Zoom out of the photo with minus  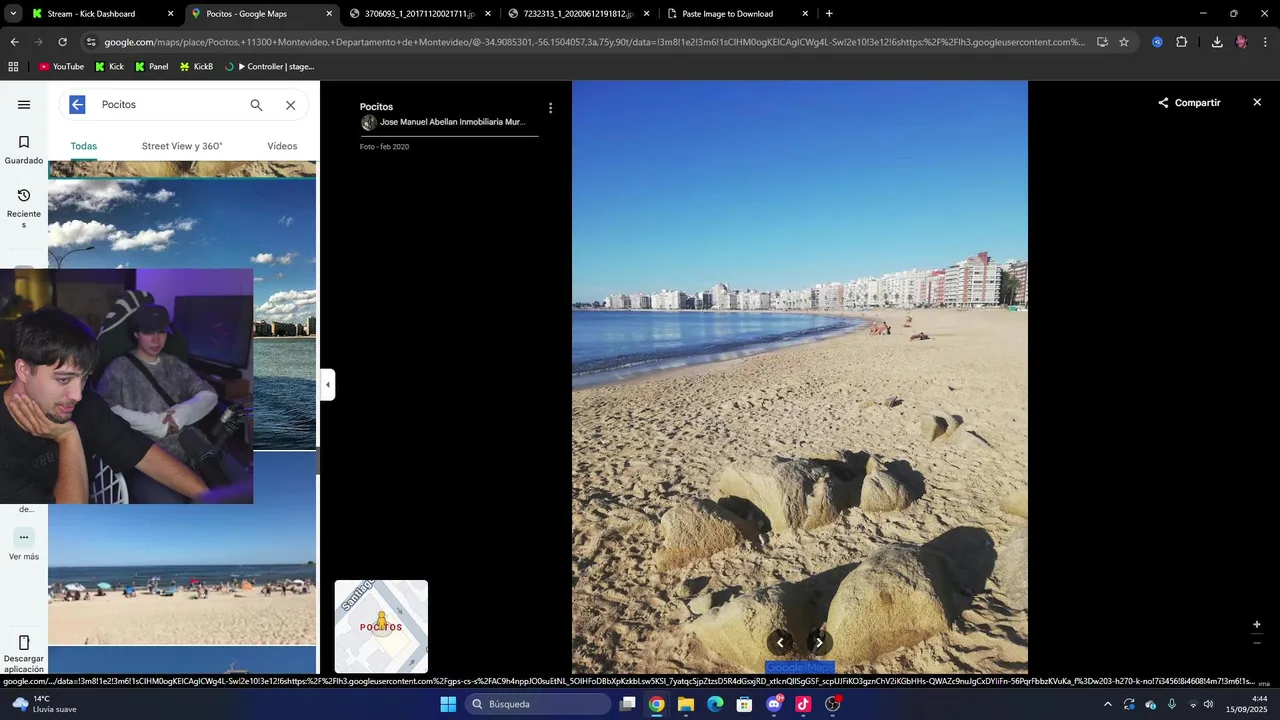pos(1257,643)
